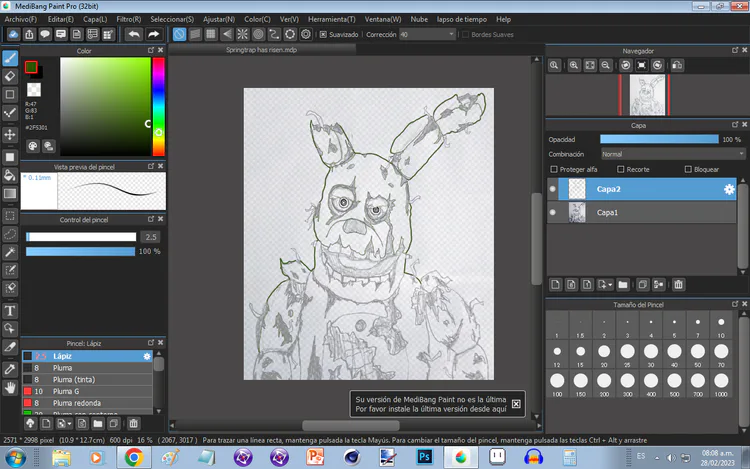This screenshot has height=469, width=750.
Task: Select the Bucket fill tool
Action: (x=10, y=175)
